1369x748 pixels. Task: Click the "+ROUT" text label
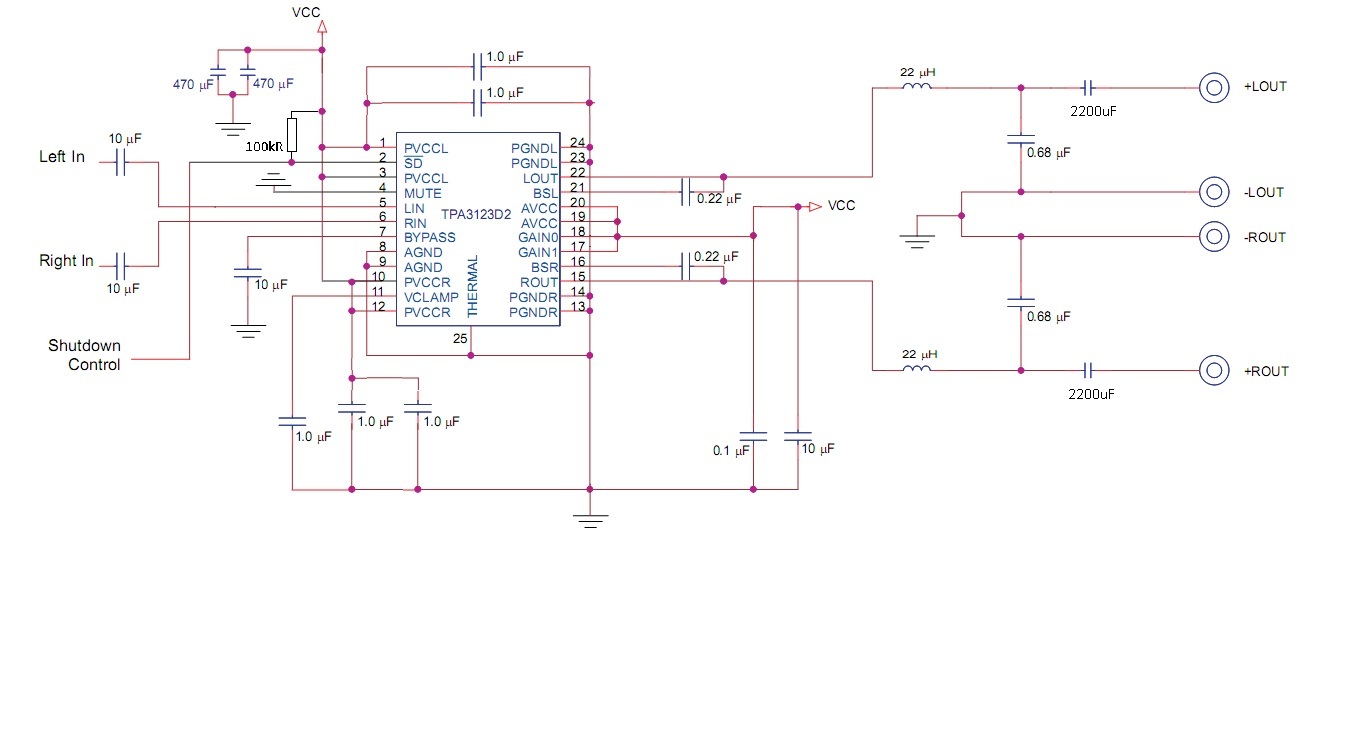pos(1266,372)
